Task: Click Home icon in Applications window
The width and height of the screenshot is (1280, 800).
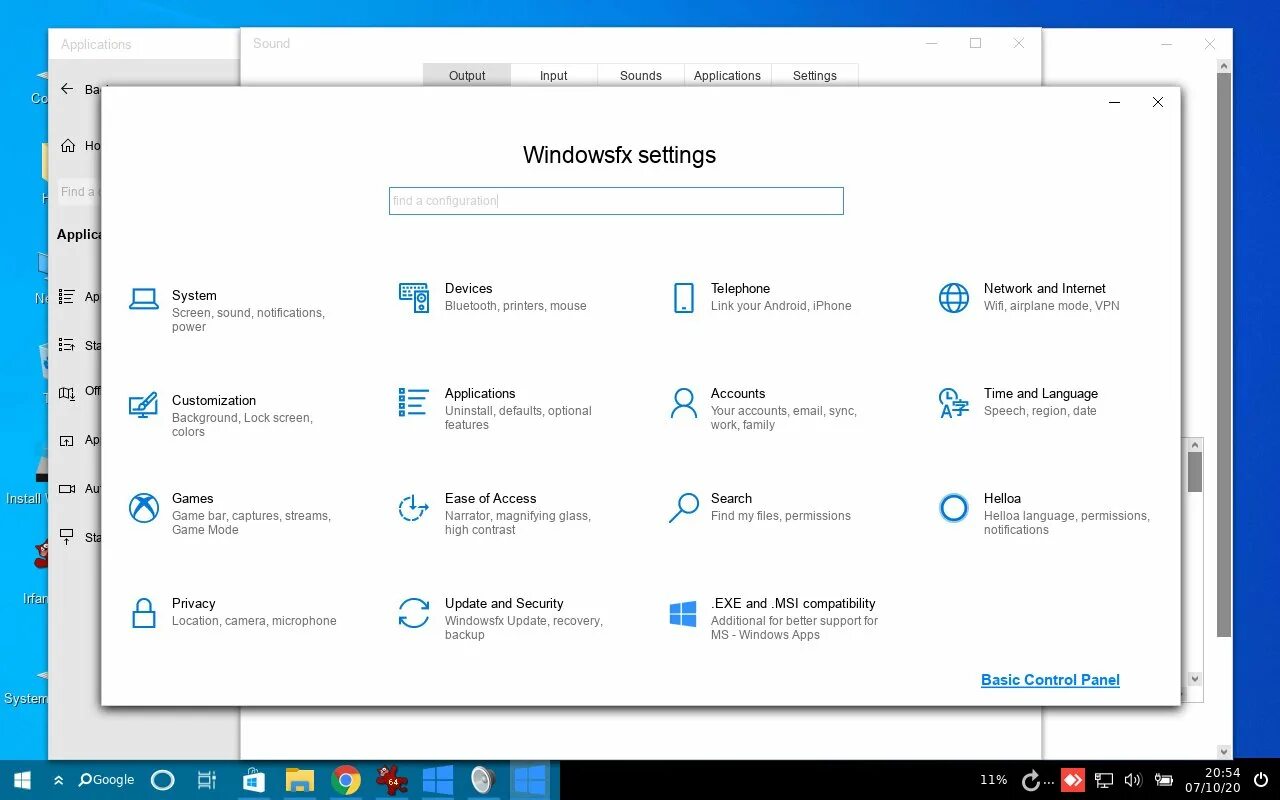Action: click(68, 146)
